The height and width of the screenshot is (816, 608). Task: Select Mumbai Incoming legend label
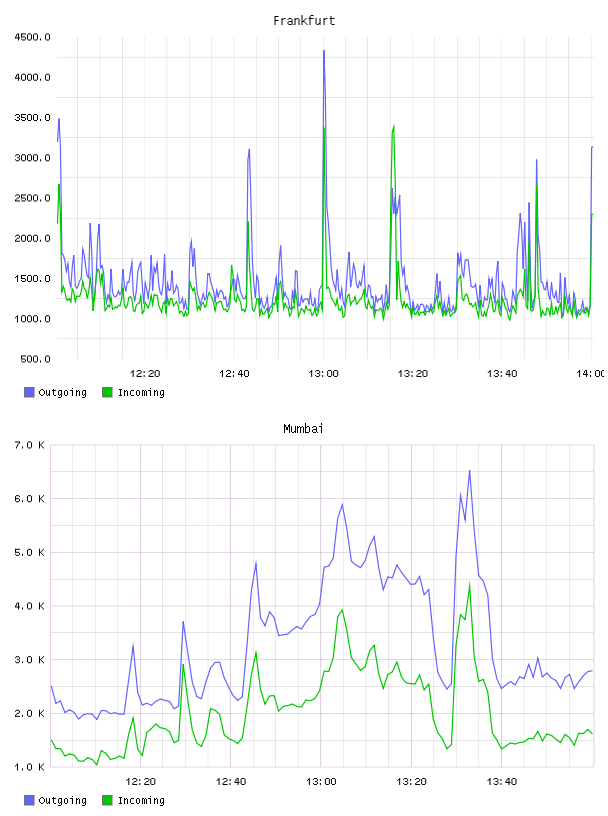pos(141,801)
